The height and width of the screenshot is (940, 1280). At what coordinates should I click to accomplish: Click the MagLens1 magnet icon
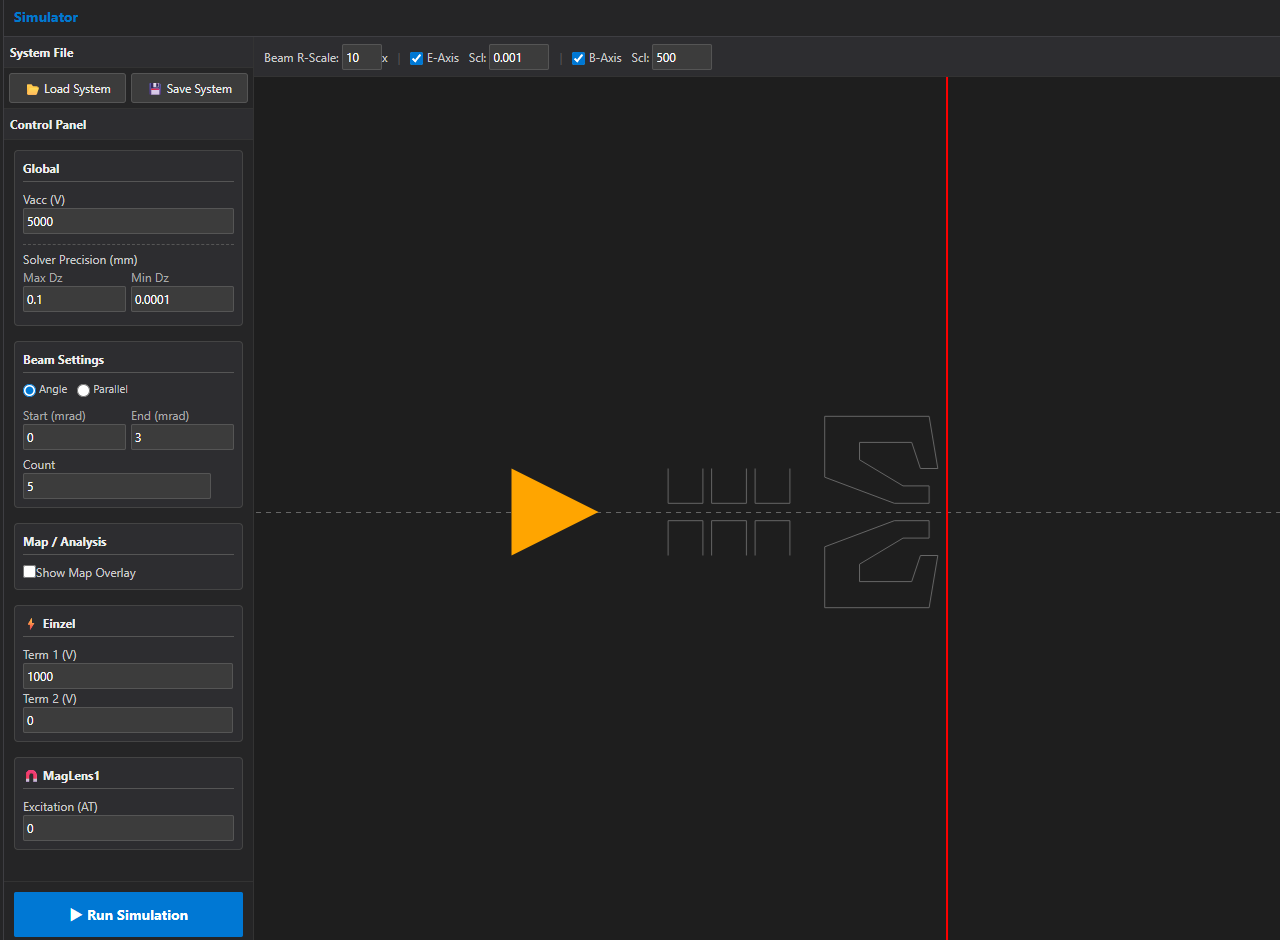point(31,776)
